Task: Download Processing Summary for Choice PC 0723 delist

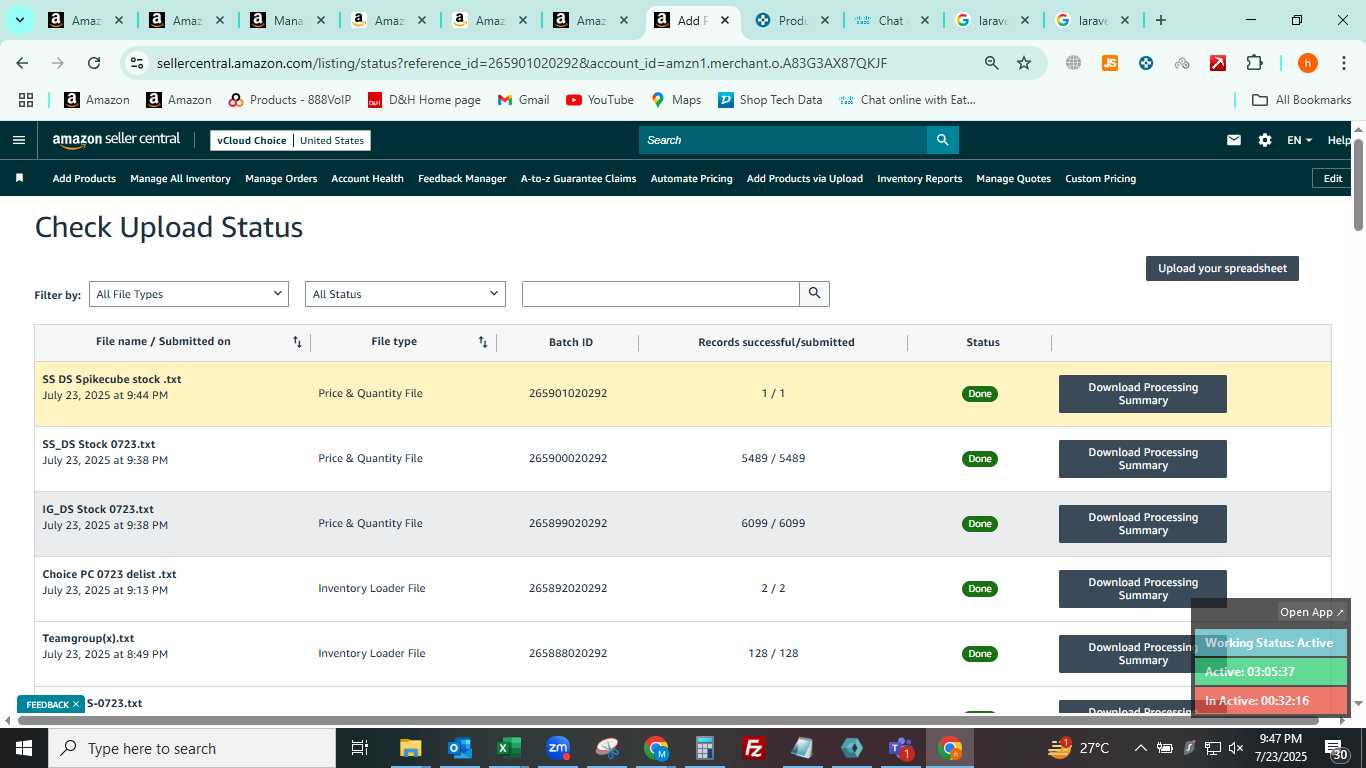Action: pyautogui.click(x=1143, y=589)
